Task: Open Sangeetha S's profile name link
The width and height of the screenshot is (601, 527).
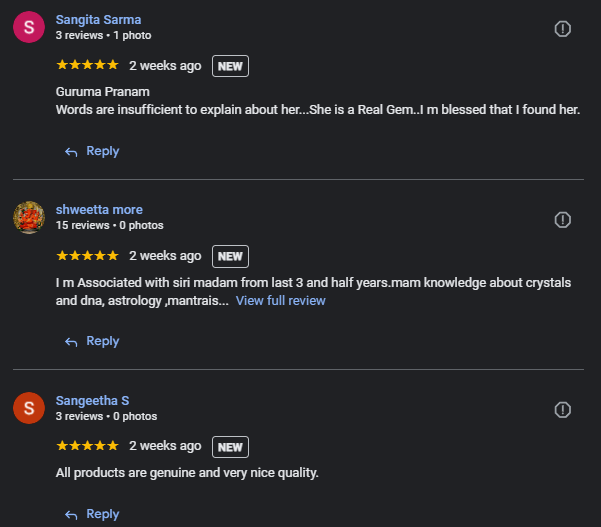Action: coord(92,401)
